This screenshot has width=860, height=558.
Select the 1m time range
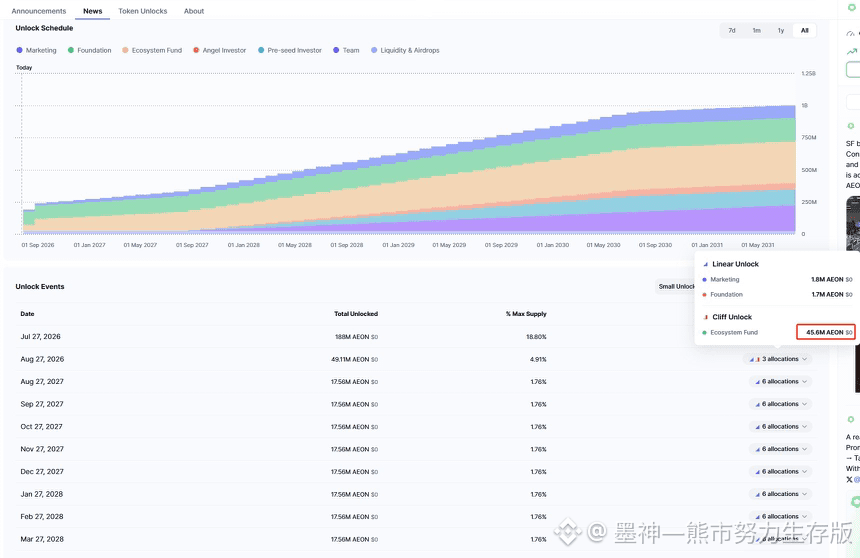tap(756, 31)
